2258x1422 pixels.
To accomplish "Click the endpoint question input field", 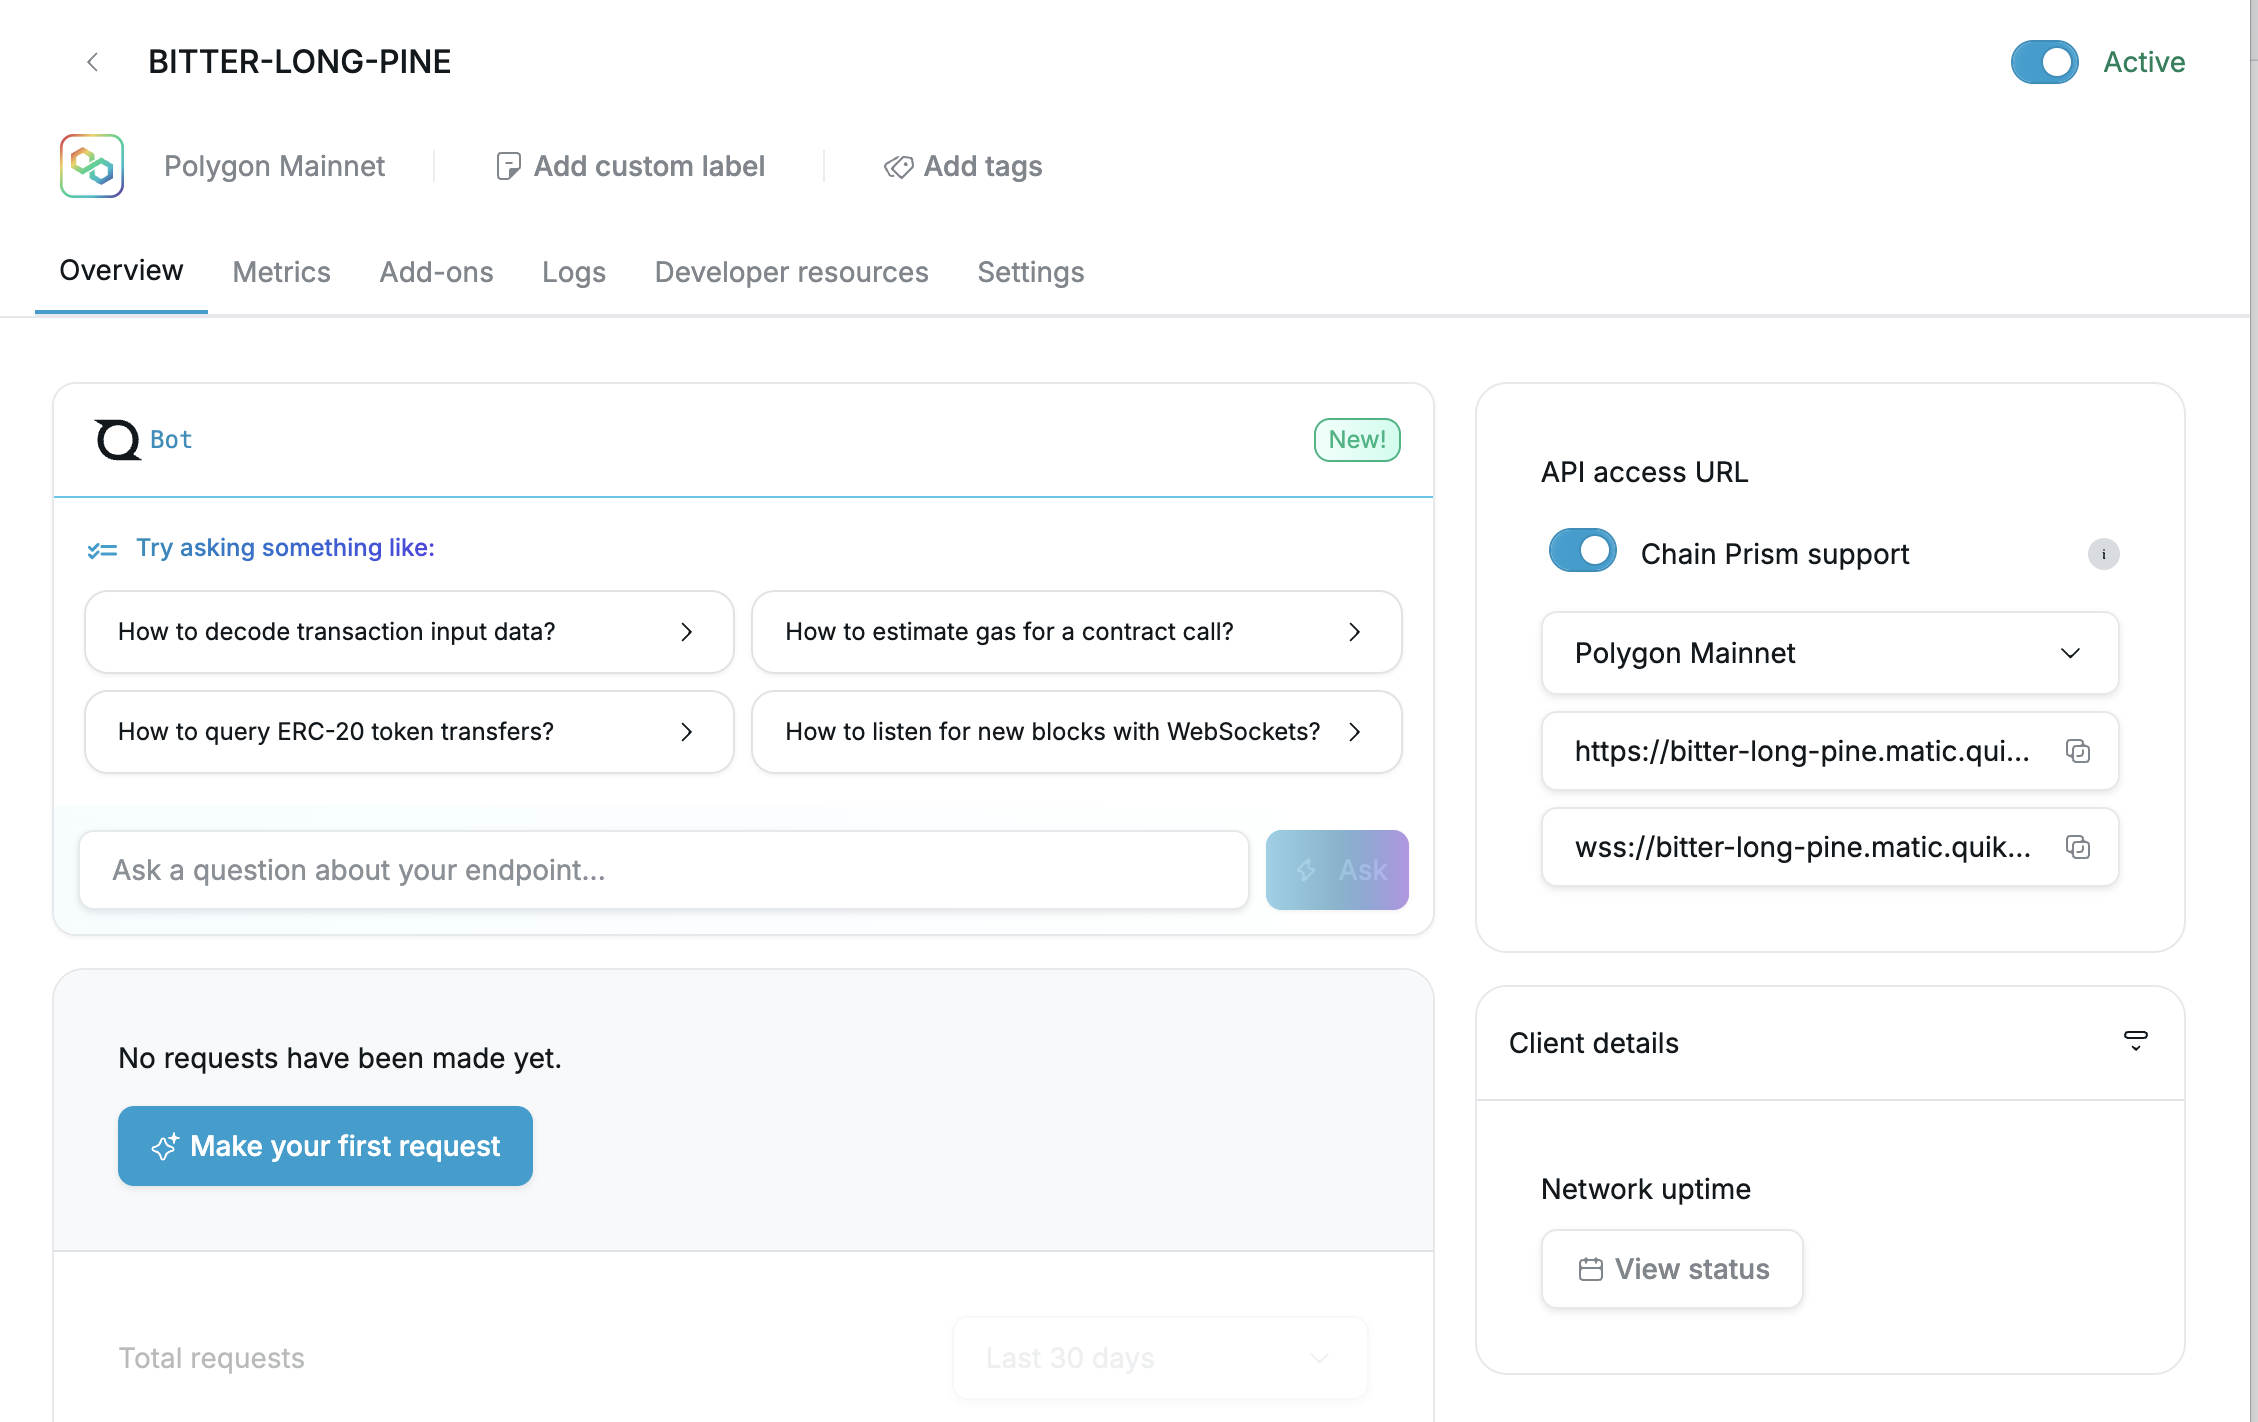I will pyautogui.click(x=663, y=869).
